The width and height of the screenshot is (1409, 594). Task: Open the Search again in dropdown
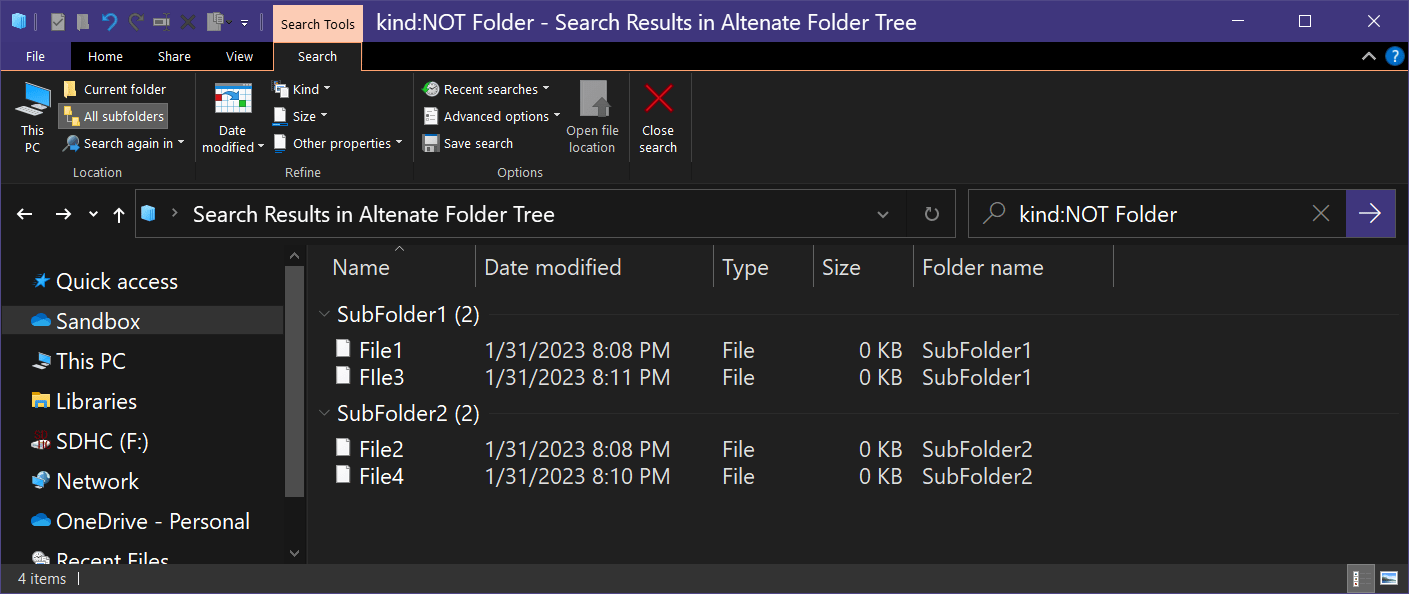[124, 143]
